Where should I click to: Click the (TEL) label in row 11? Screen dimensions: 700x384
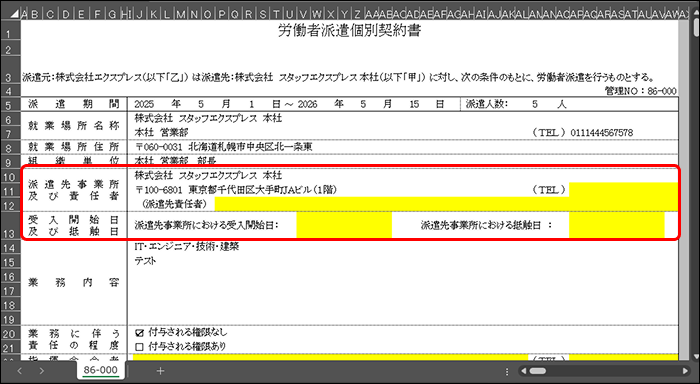(549, 190)
